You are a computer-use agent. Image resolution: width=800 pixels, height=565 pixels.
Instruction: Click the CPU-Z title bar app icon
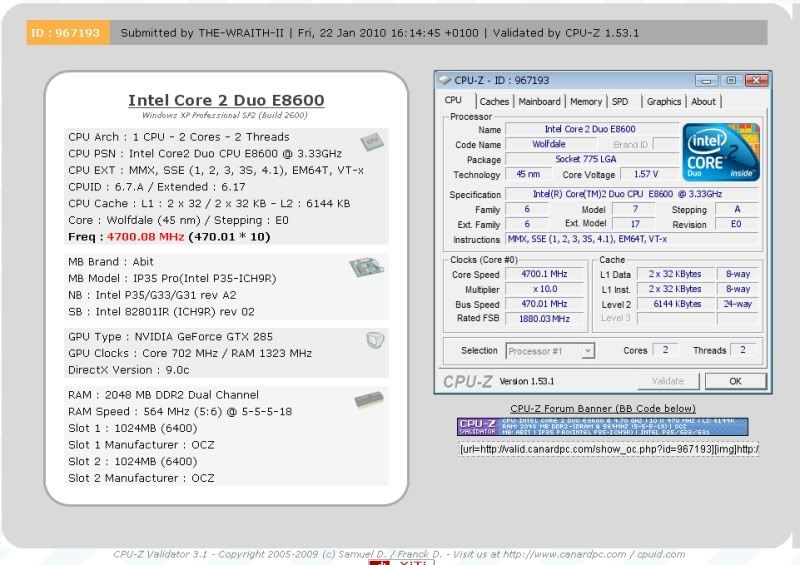pyautogui.click(x=445, y=80)
